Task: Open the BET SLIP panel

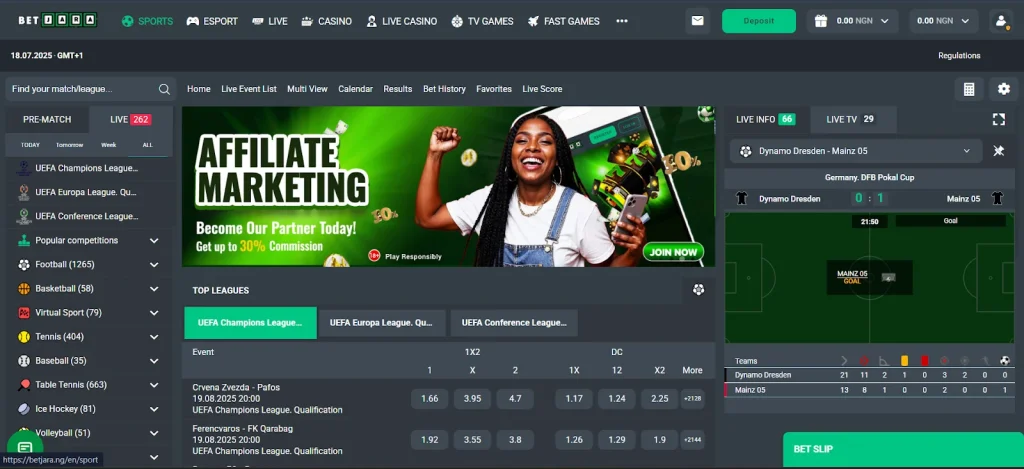Action: pos(903,449)
